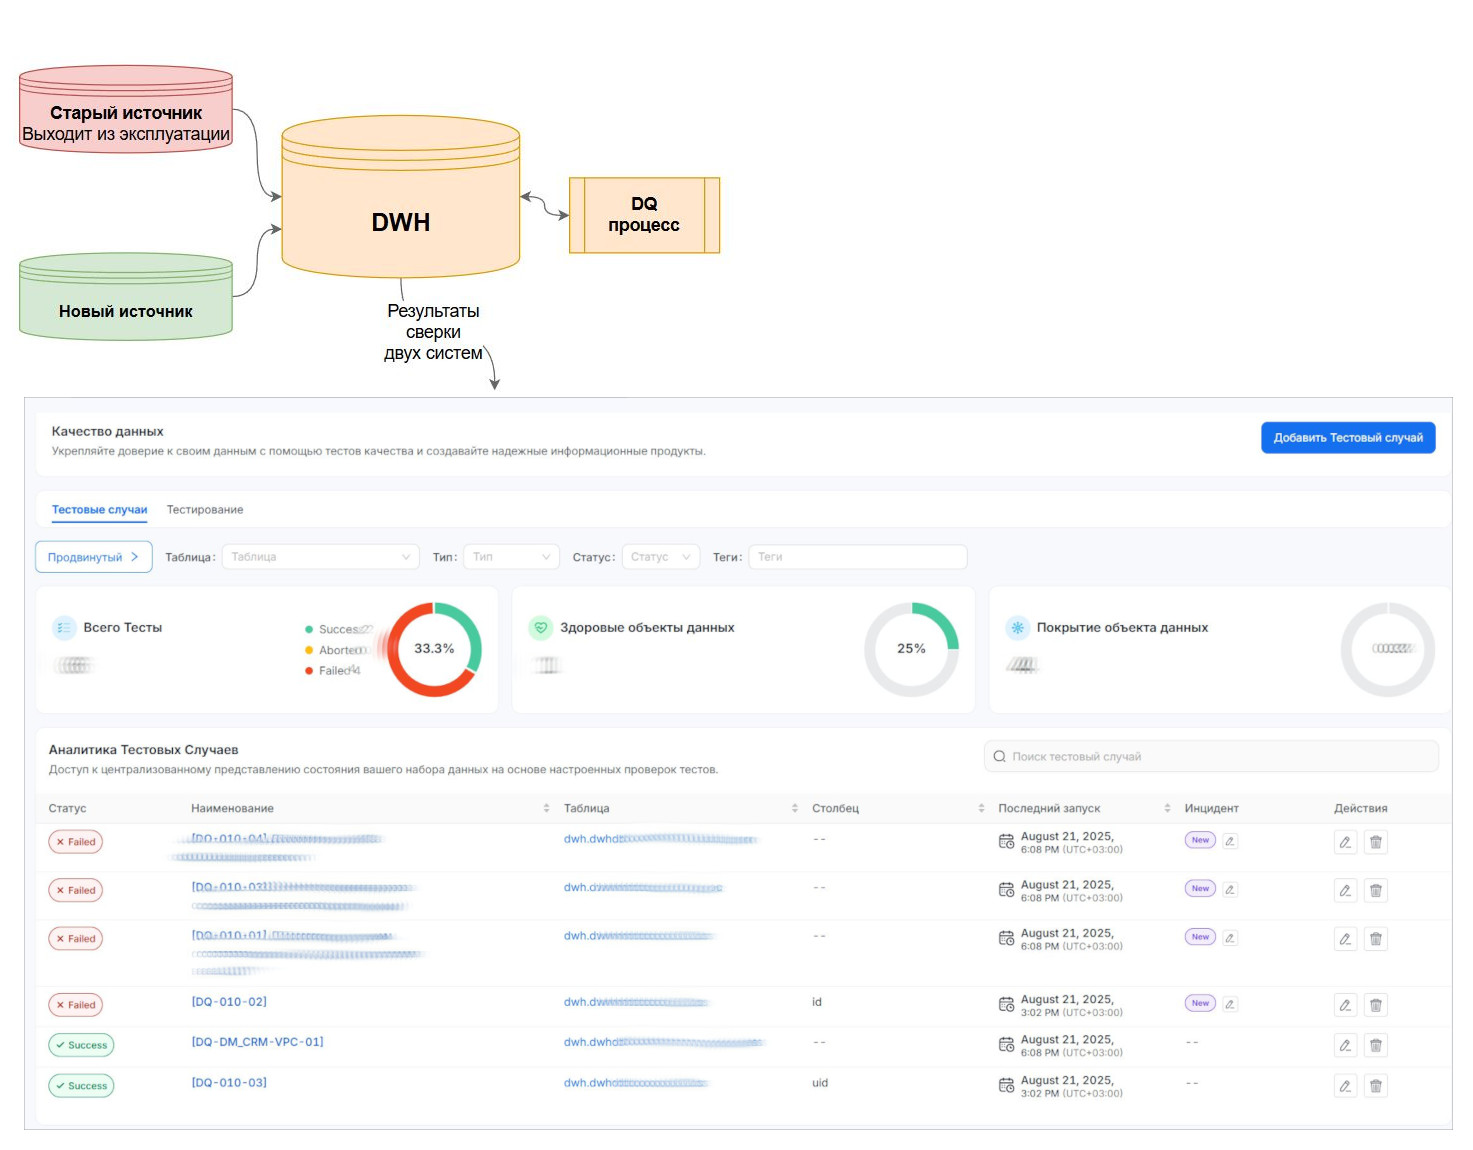Click the Success legend entry in Всего Тесты

(x=338, y=629)
